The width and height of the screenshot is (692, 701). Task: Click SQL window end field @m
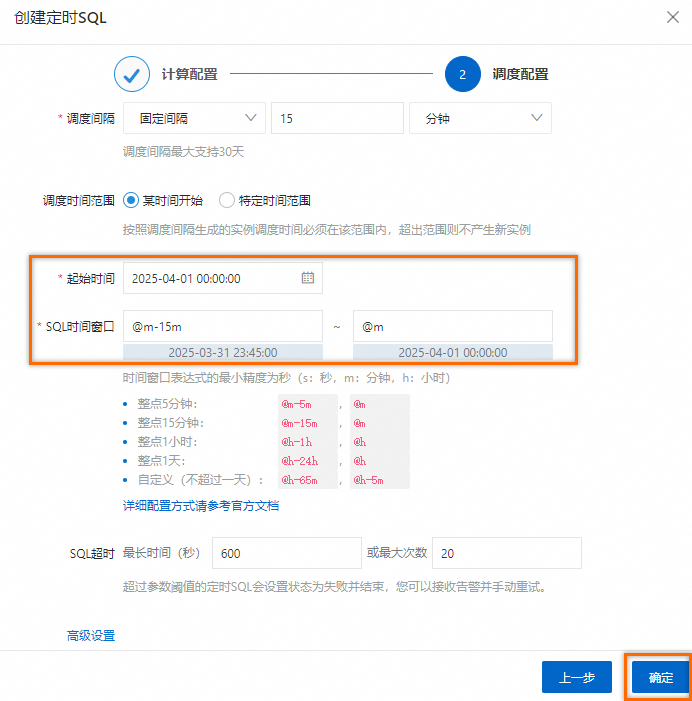tap(453, 326)
